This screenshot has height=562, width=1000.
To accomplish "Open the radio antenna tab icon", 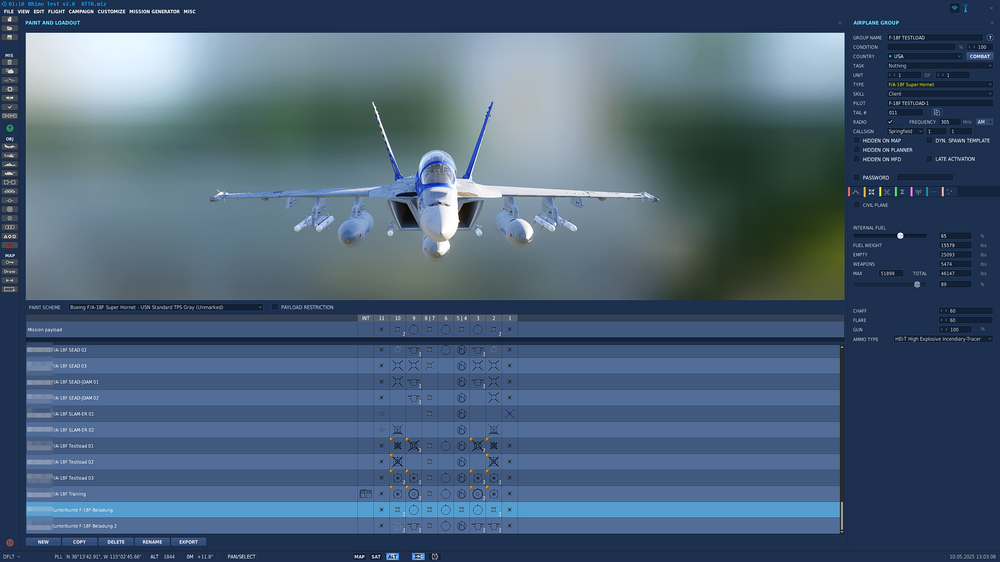I will coord(918,192).
